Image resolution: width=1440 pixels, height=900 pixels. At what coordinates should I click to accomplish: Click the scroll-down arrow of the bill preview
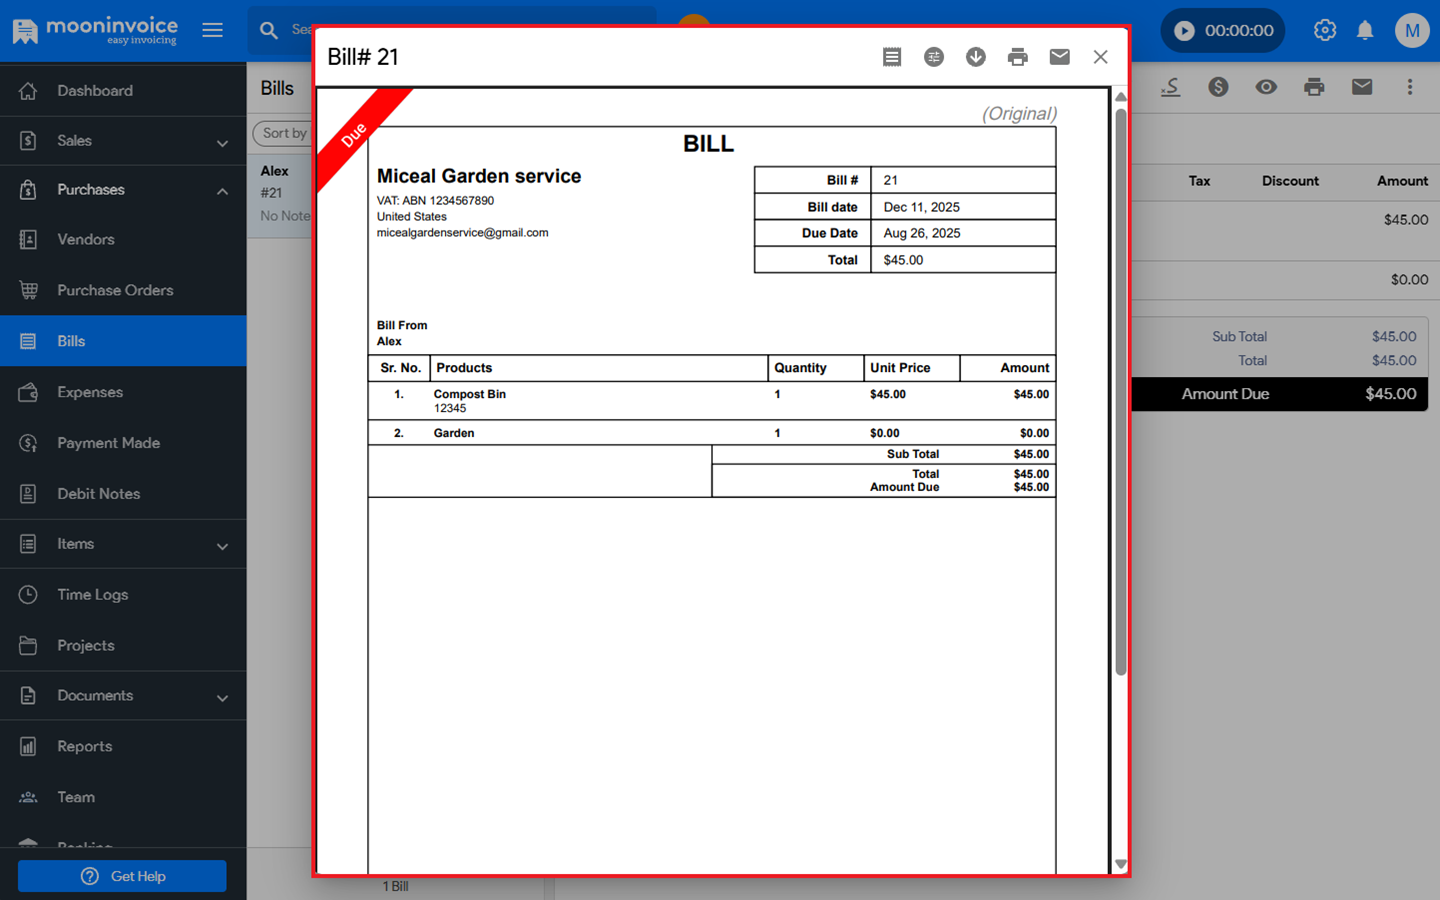[1121, 864]
